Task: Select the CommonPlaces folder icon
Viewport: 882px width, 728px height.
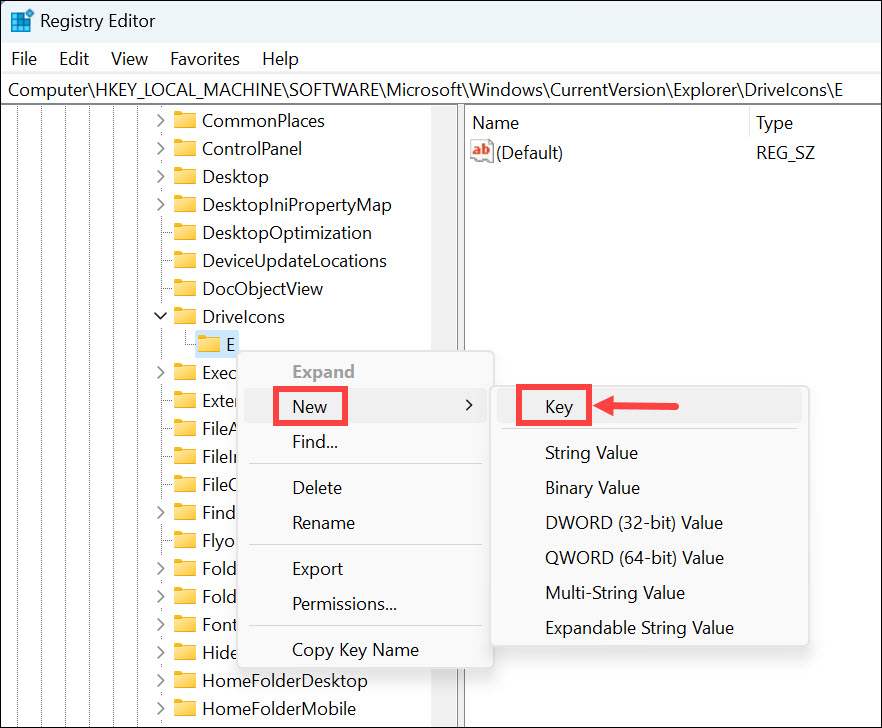Action: click(x=184, y=120)
